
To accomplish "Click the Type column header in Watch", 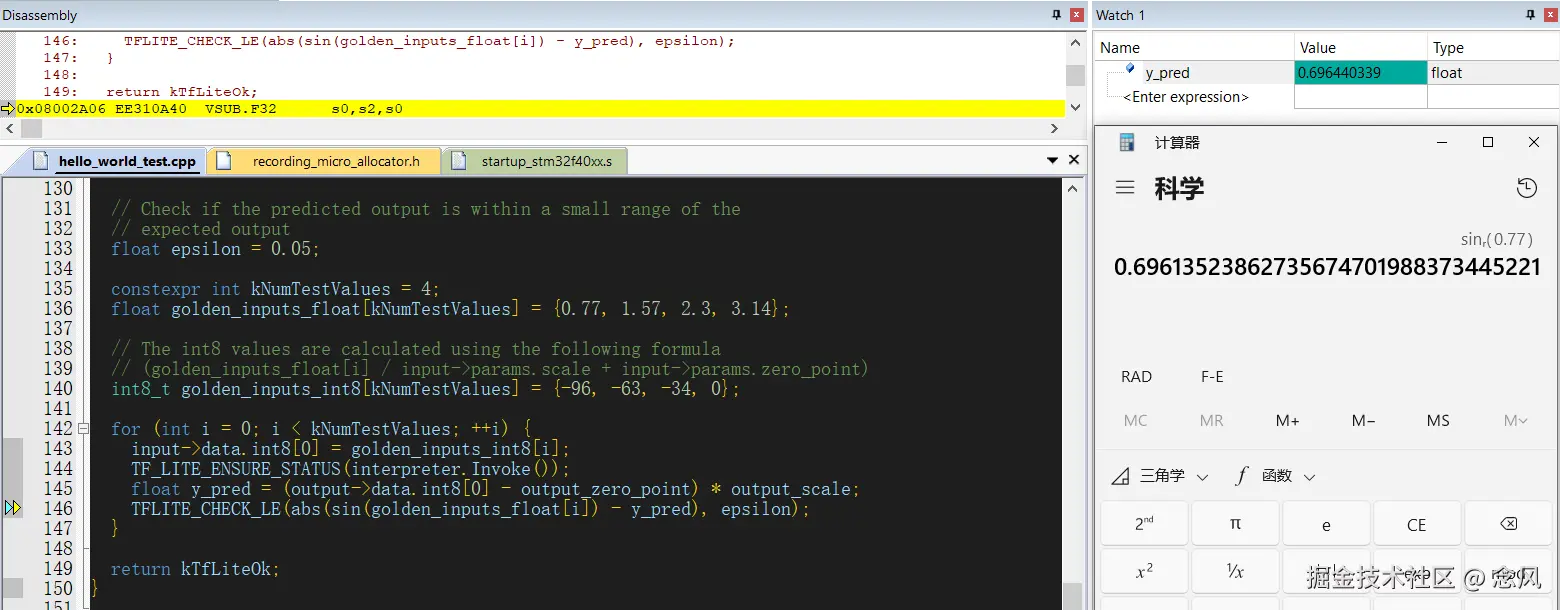I will click(1493, 47).
